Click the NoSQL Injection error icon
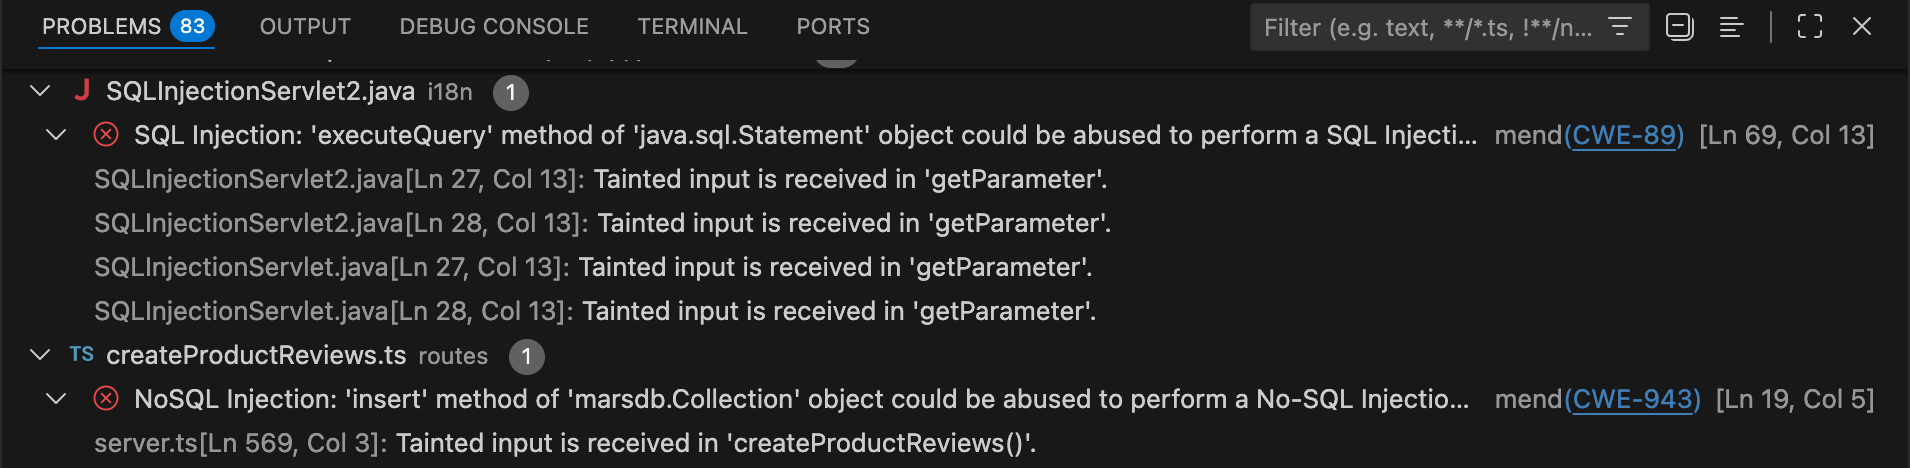 (x=106, y=399)
